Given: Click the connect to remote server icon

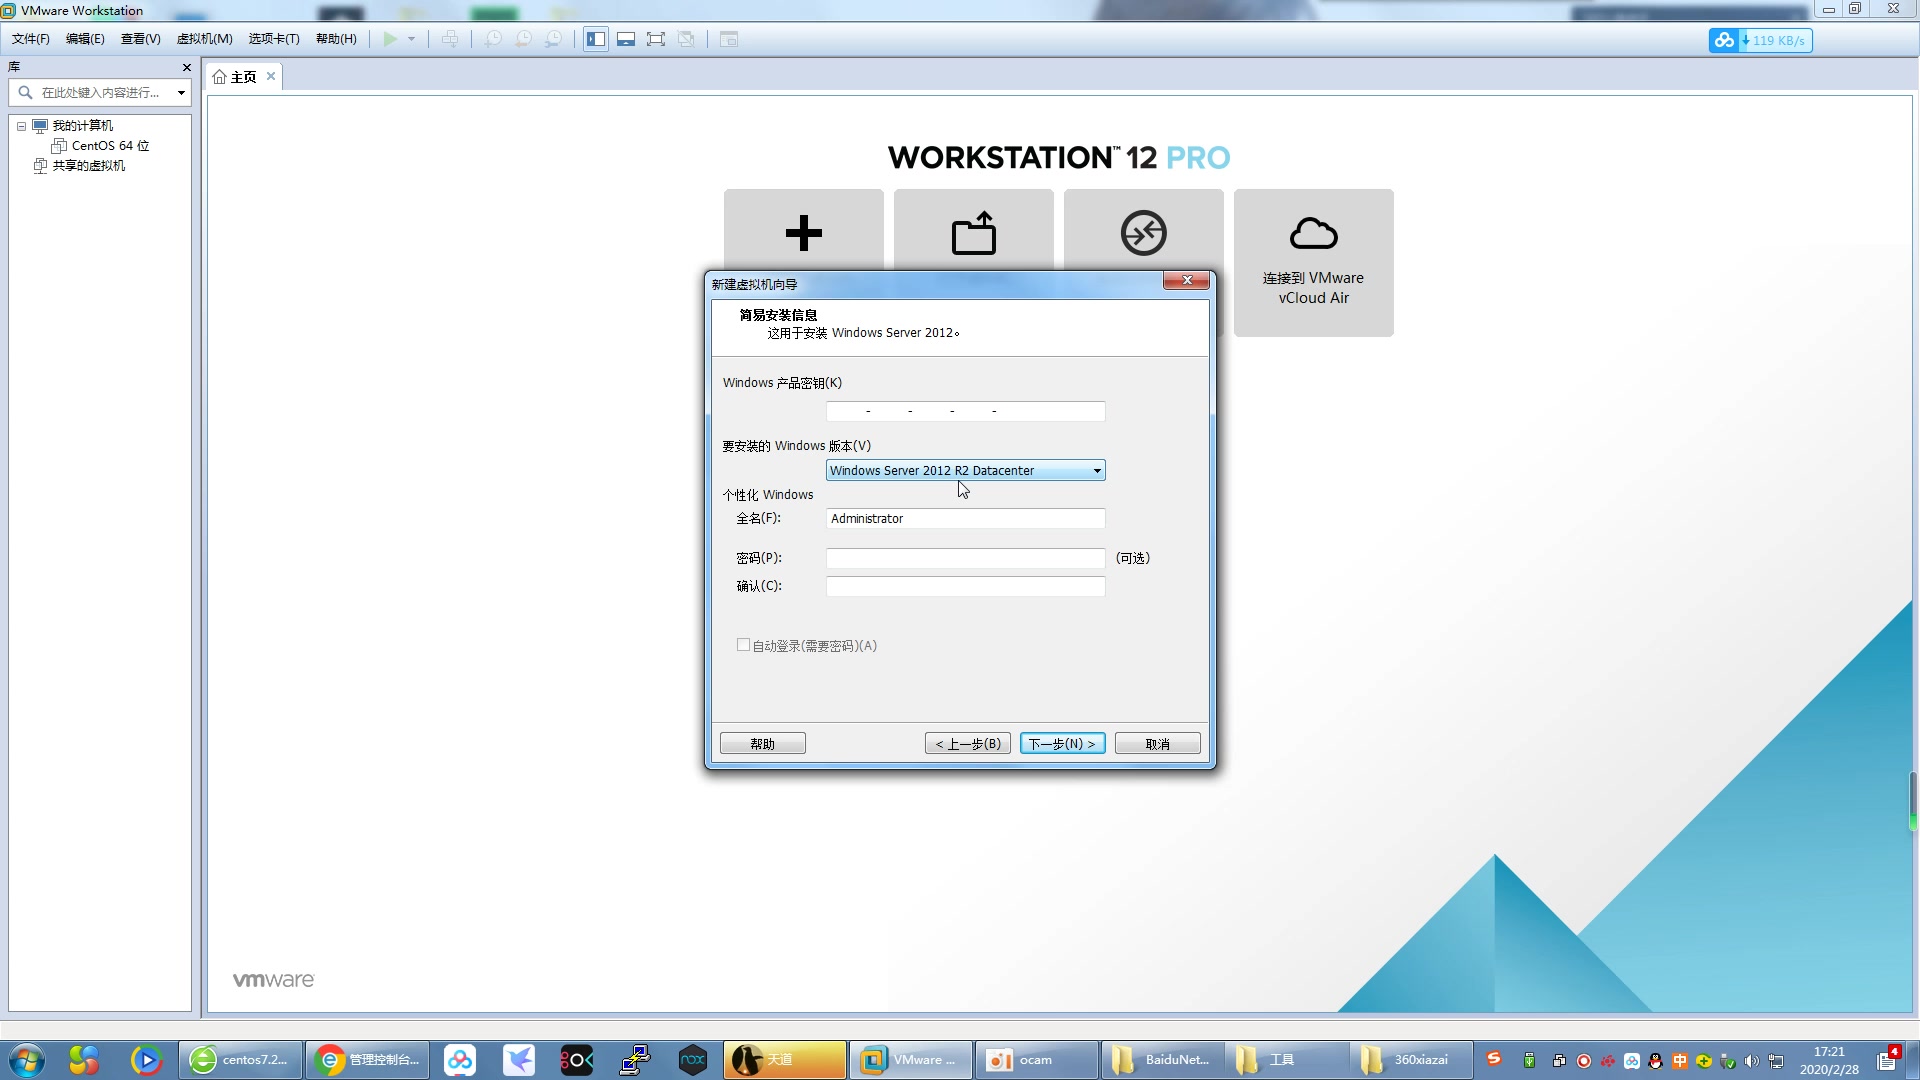Looking at the screenshot, I should click(x=1143, y=233).
